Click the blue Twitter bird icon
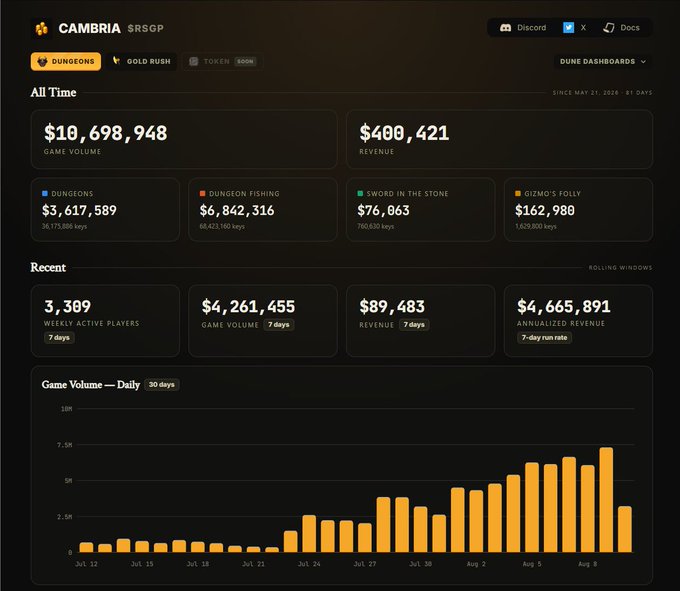Viewport: 680px width, 591px height. 568,28
